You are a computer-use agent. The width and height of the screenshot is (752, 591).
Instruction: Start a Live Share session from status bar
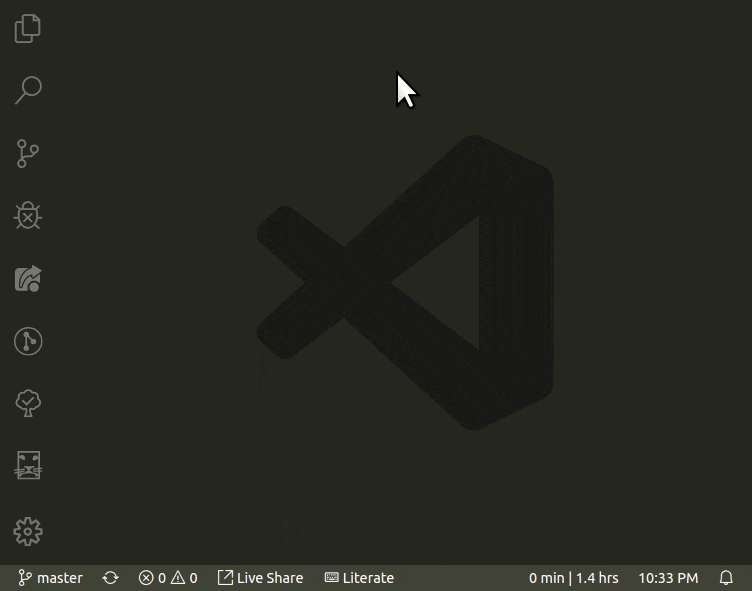click(260, 578)
